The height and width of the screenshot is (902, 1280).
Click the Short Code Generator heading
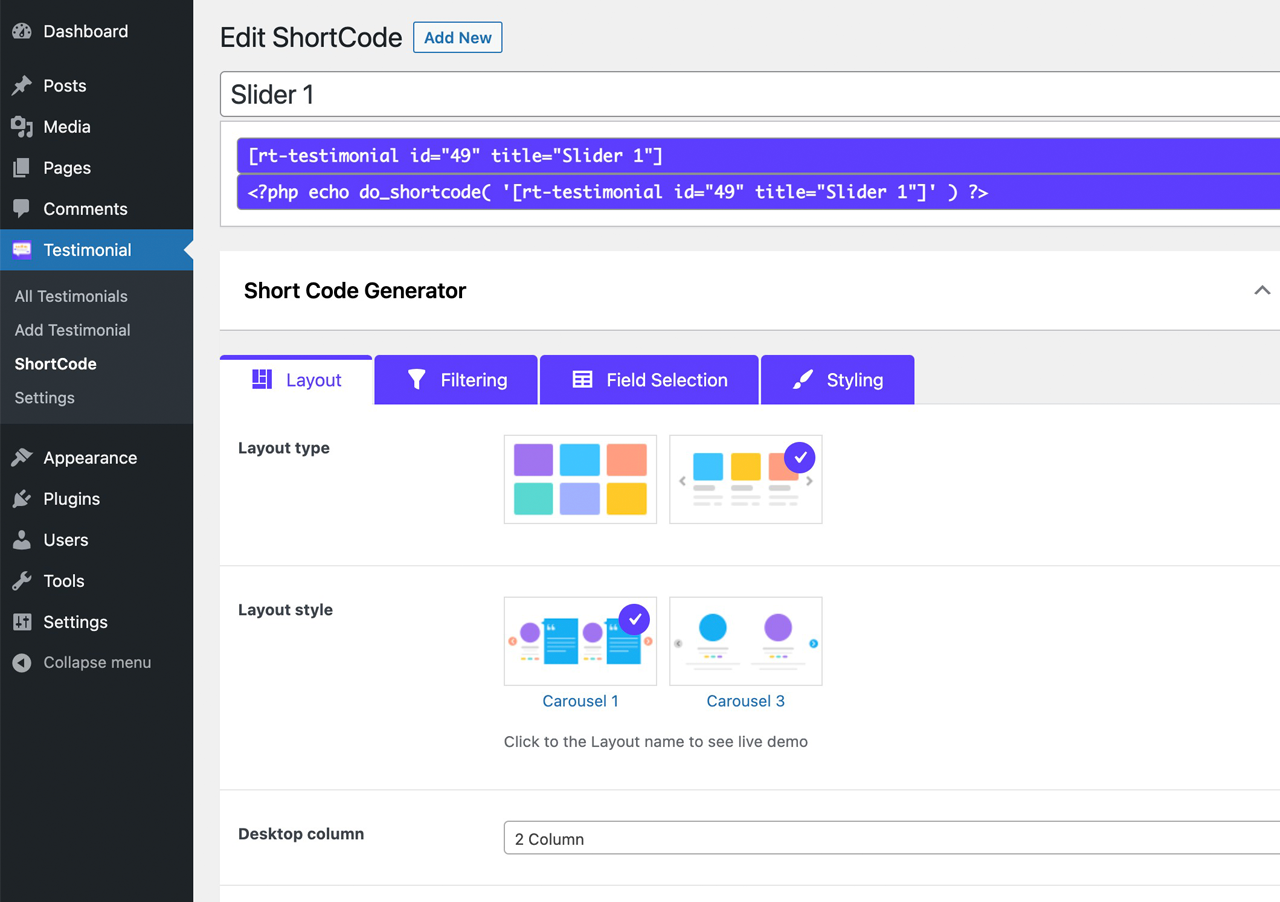[355, 291]
